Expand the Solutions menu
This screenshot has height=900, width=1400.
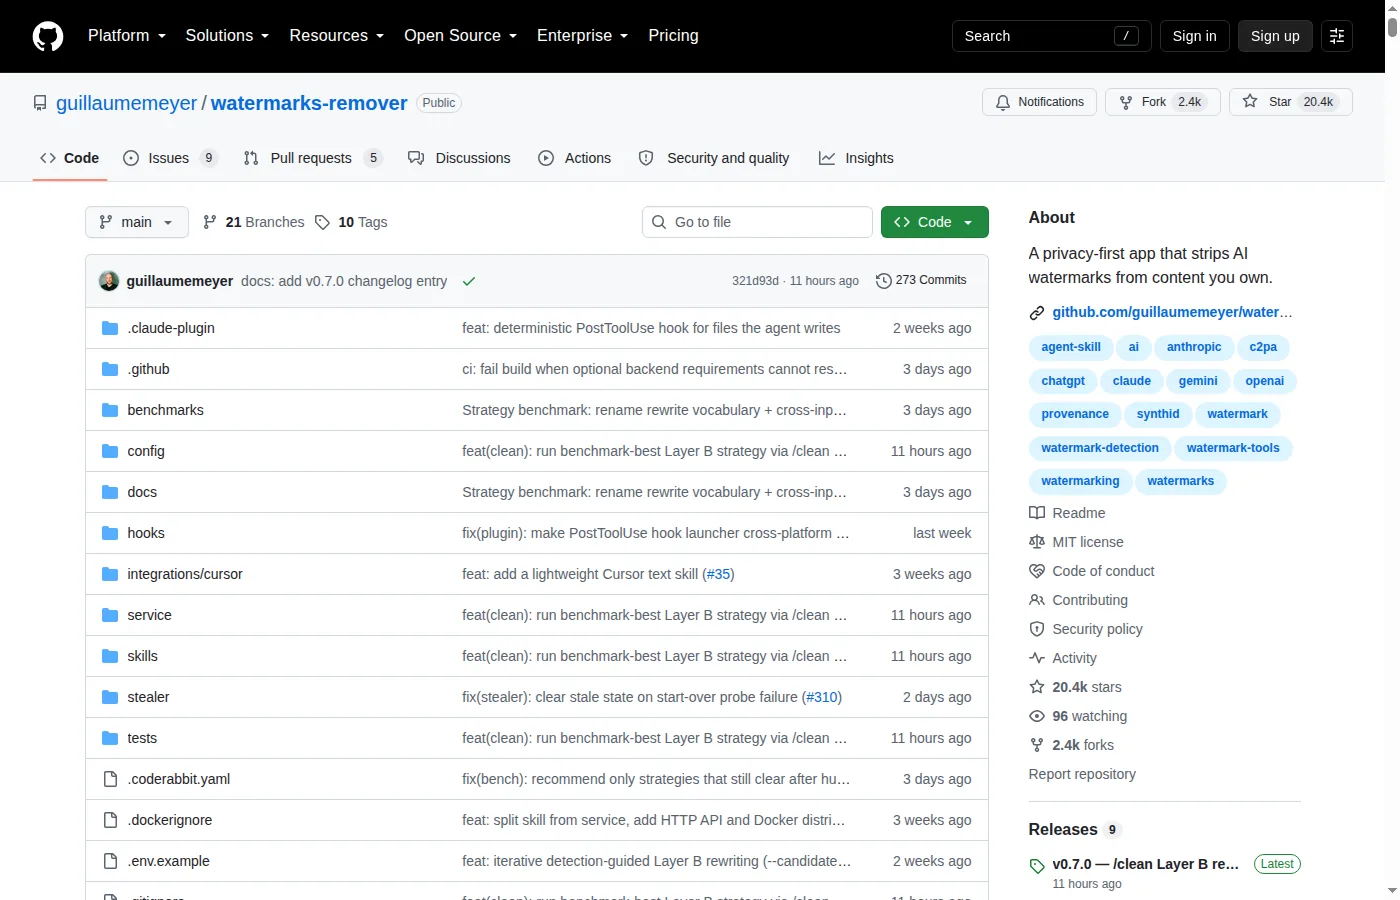[x=227, y=36]
